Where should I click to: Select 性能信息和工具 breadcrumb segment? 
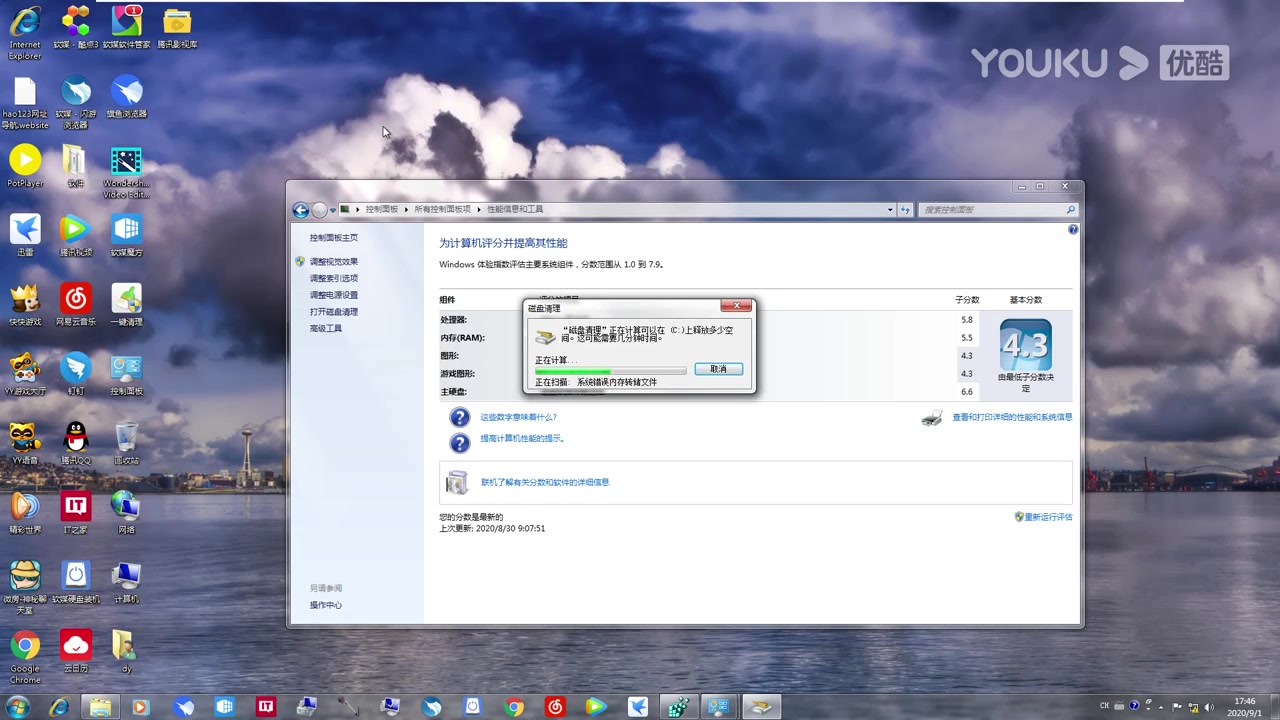click(515, 210)
